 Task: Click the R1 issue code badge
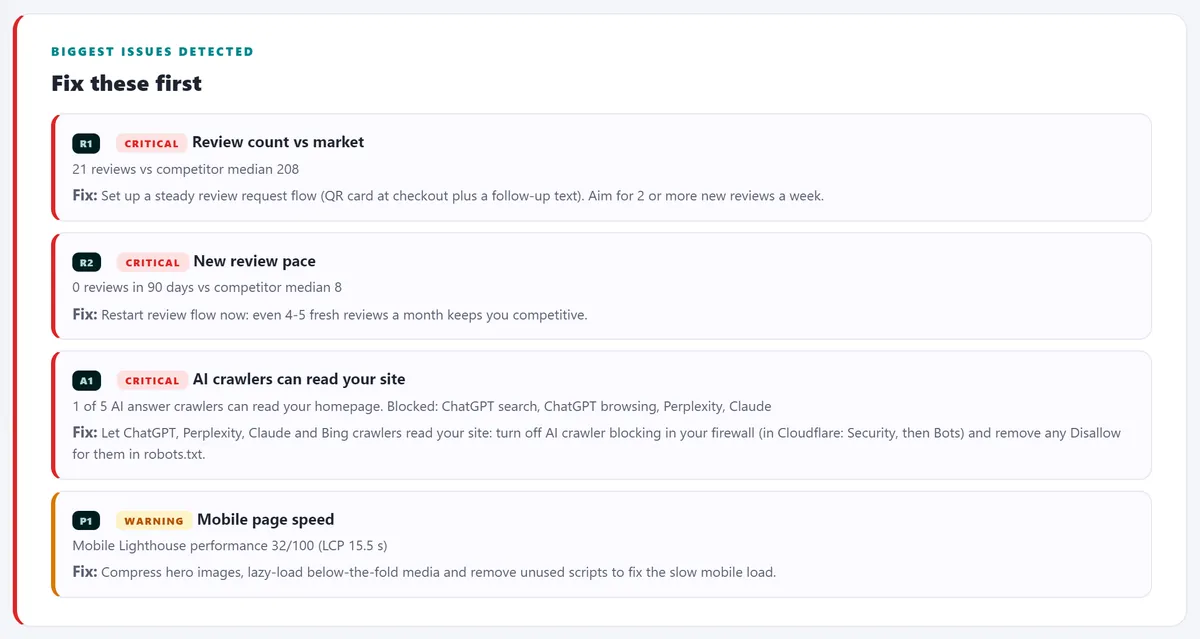86,143
